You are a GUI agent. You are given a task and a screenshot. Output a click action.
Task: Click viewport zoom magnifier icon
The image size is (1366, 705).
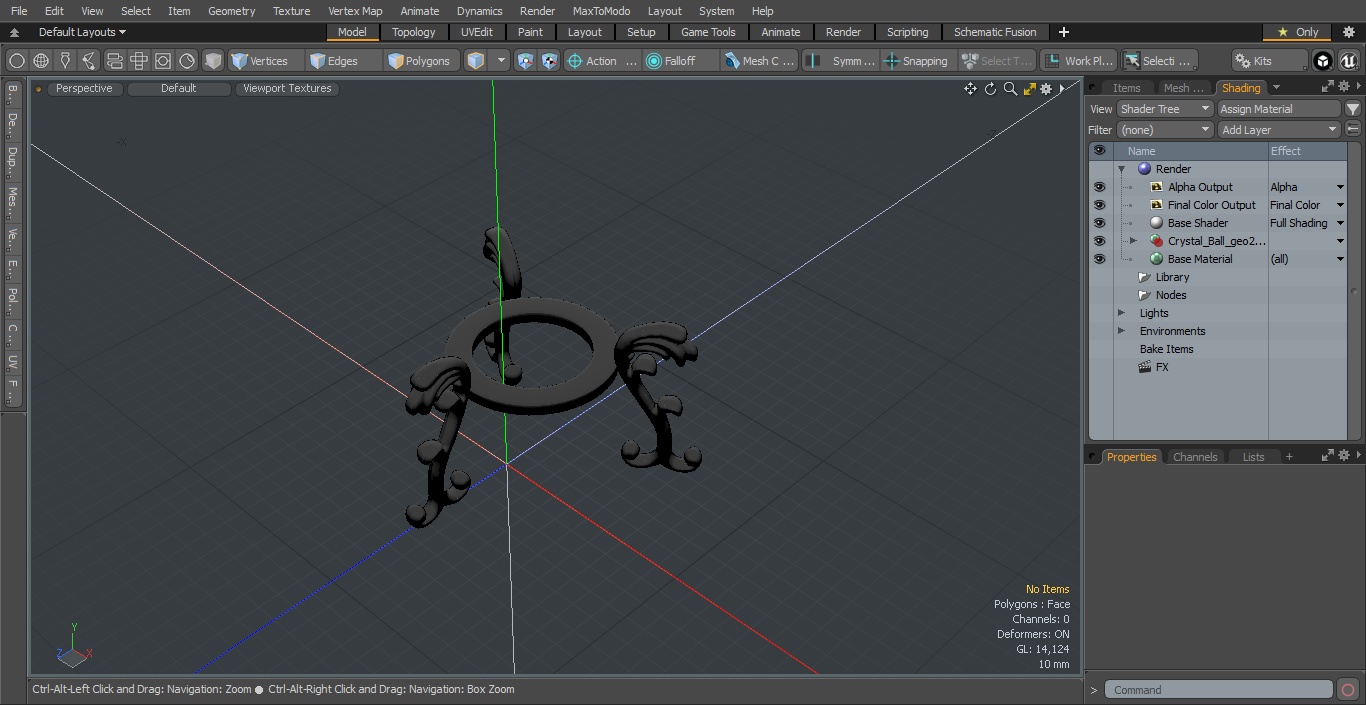pos(1010,89)
